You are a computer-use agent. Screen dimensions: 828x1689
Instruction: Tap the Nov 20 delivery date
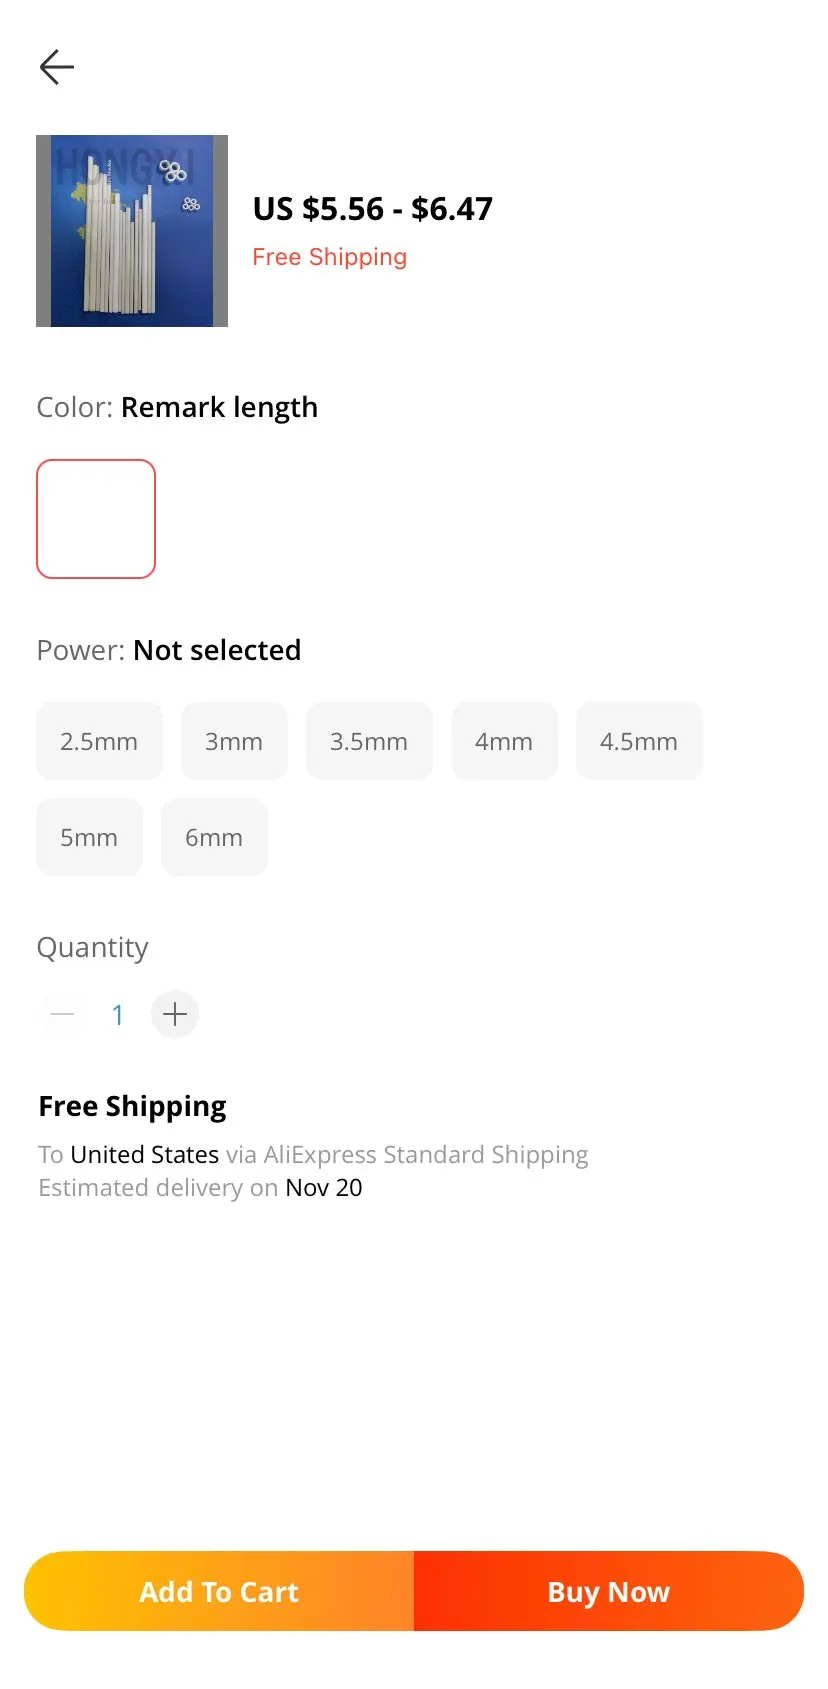point(323,1187)
